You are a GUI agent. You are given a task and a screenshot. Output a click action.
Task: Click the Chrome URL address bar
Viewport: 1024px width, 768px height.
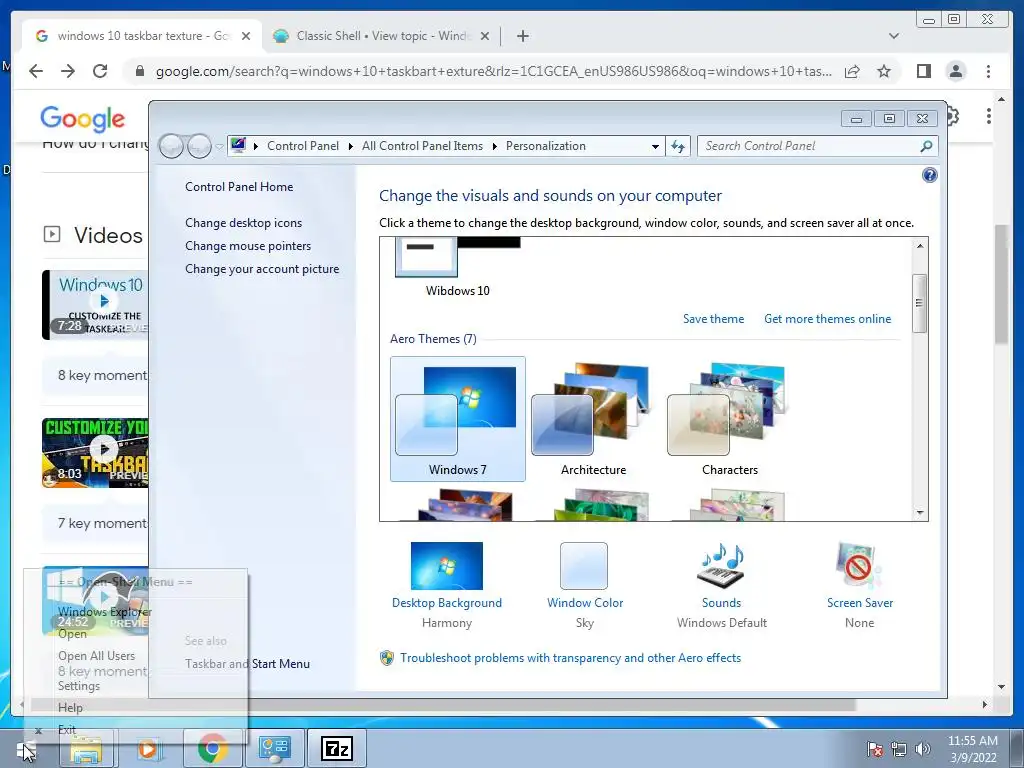coord(494,71)
